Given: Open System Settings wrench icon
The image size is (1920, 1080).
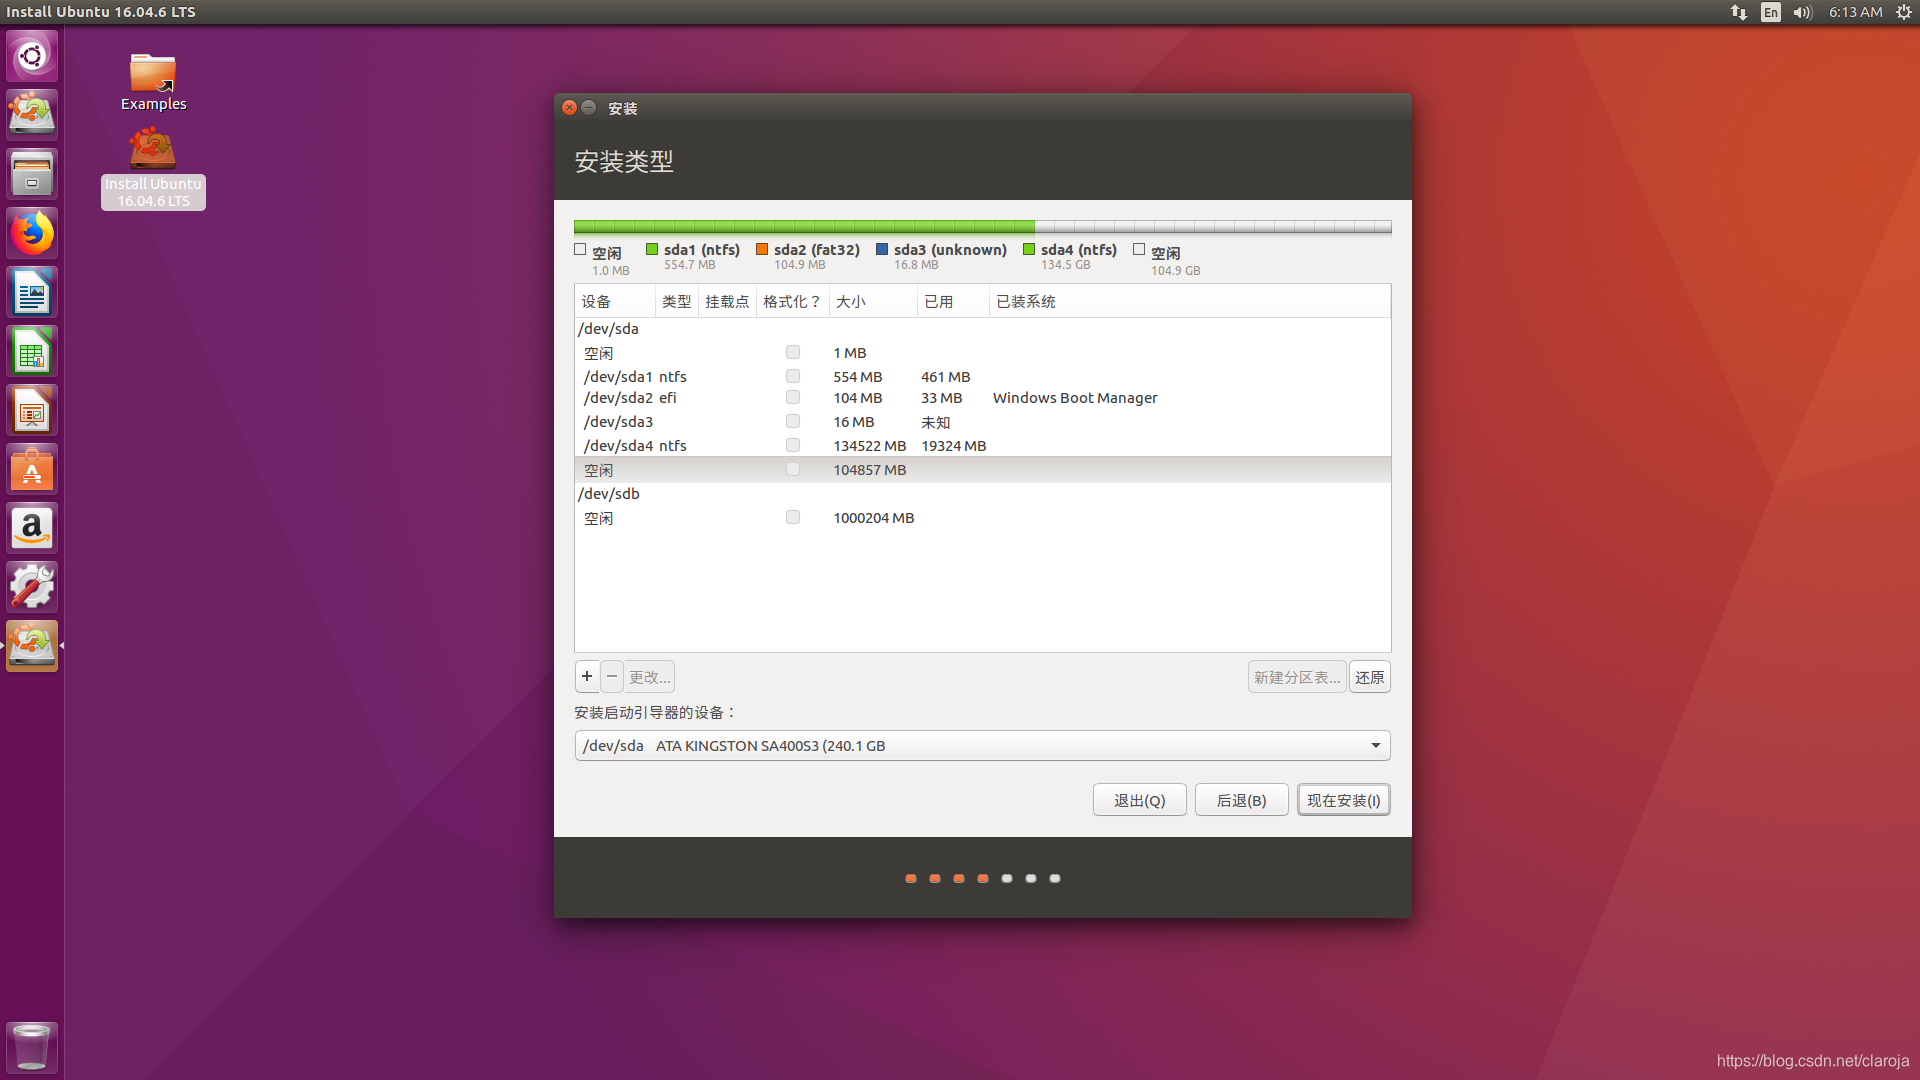Looking at the screenshot, I should tap(32, 587).
